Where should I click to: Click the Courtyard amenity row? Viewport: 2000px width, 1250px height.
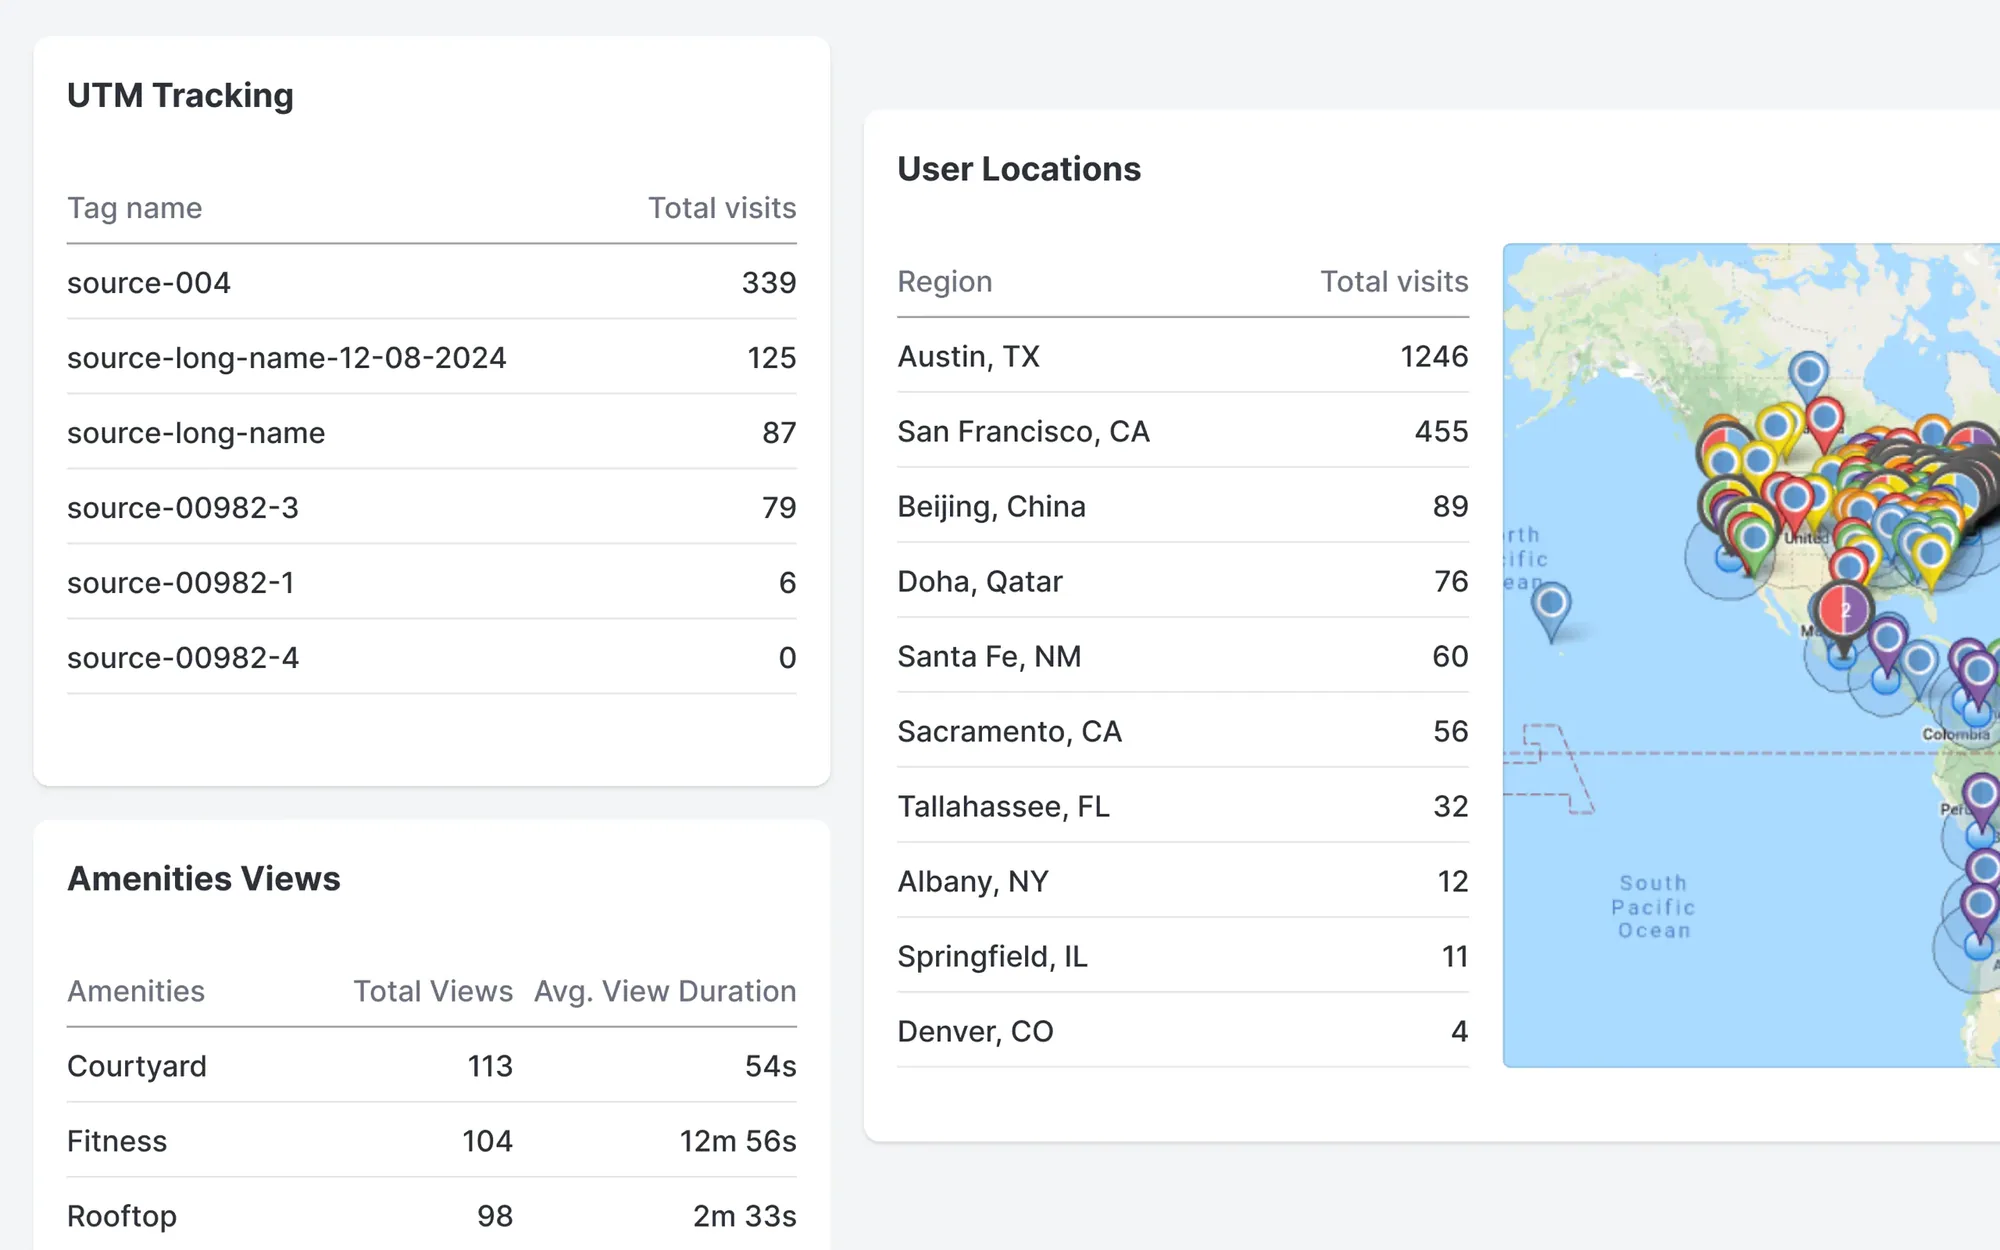coord(432,1066)
